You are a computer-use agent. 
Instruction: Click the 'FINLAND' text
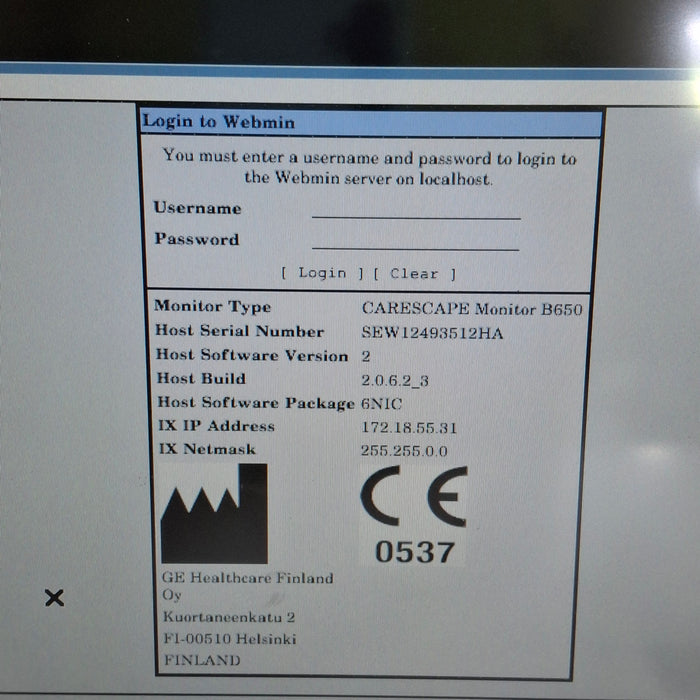202,660
